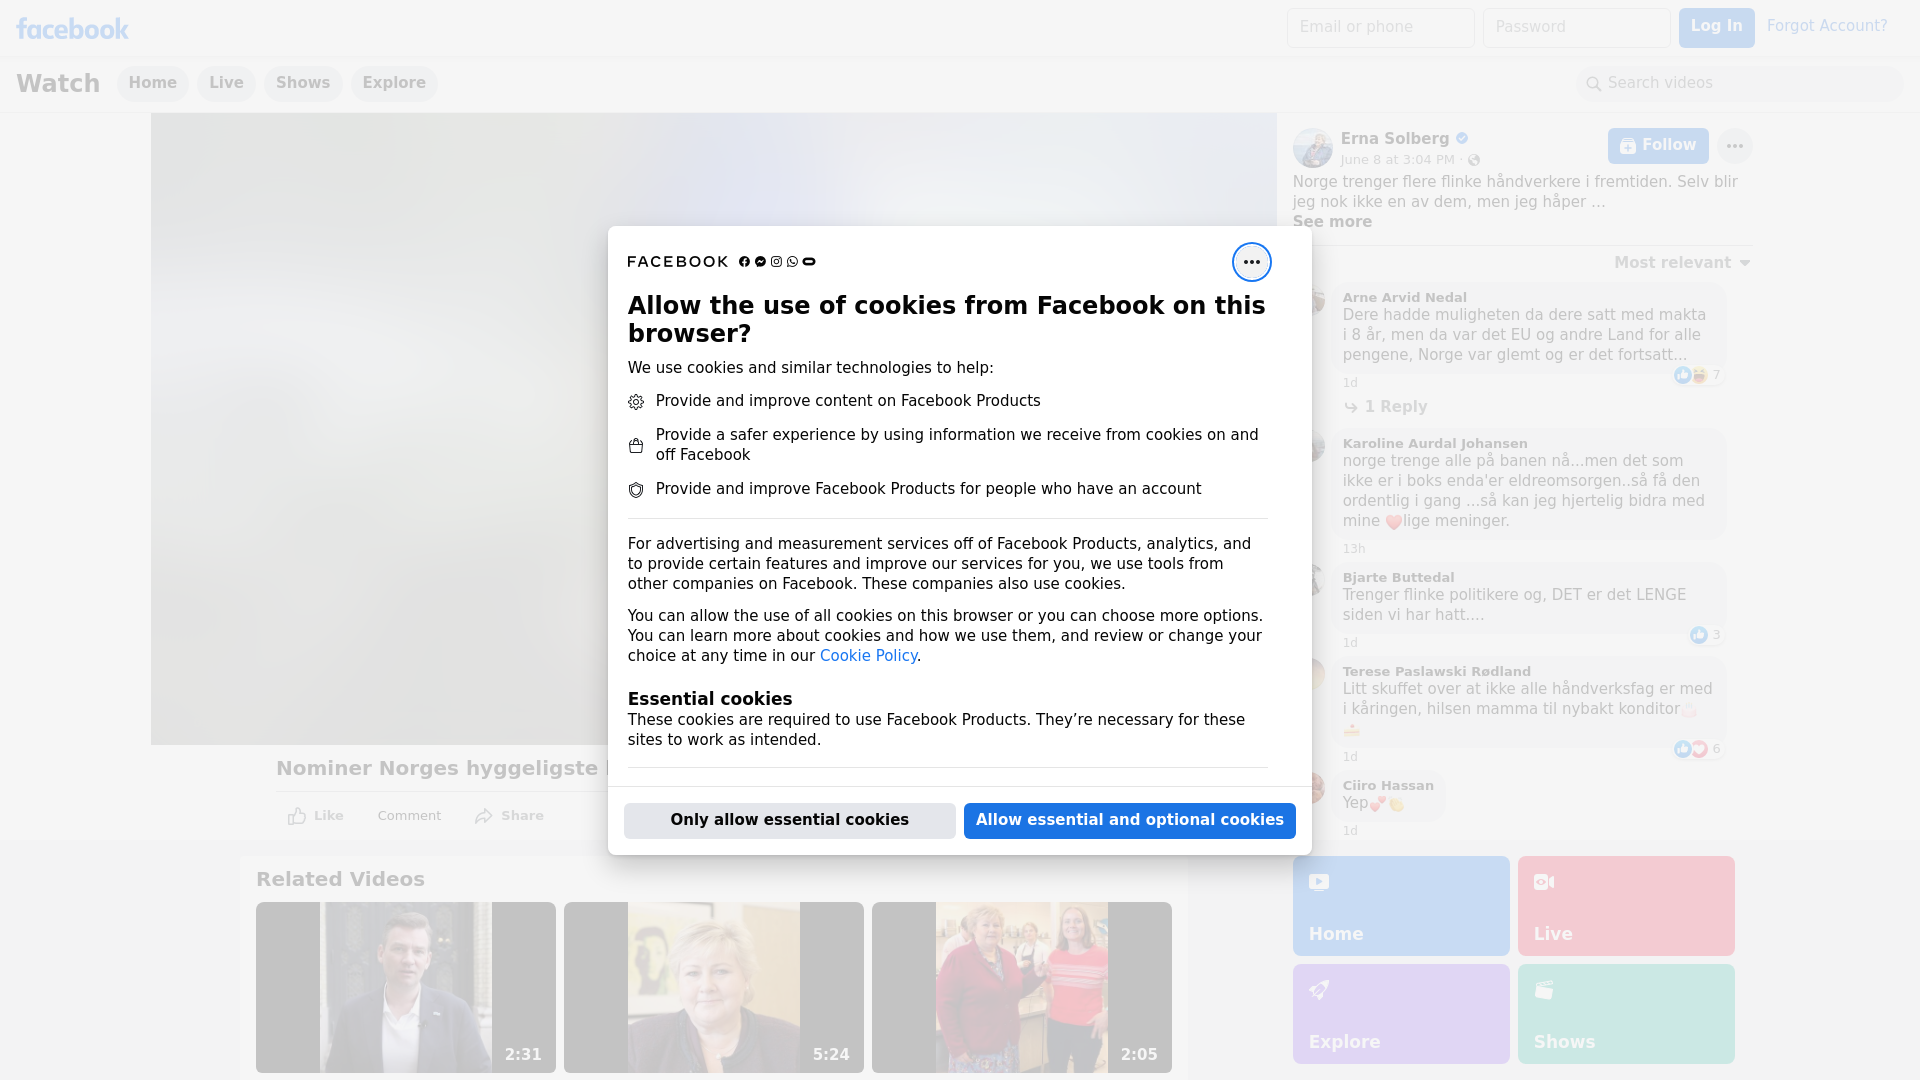Image resolution: width=1920 pixels, height=1080 pixels.
Task: Click Terese Paslawski Rødland commenter name
Action: coord(1436,671)
